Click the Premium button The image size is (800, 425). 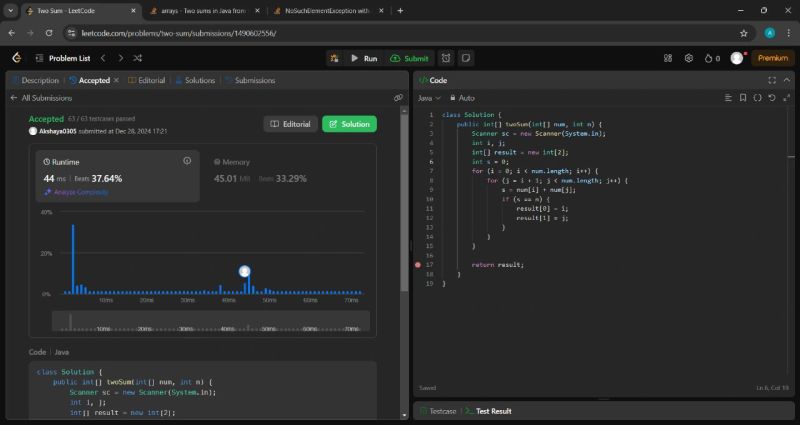tap(772, 58)
